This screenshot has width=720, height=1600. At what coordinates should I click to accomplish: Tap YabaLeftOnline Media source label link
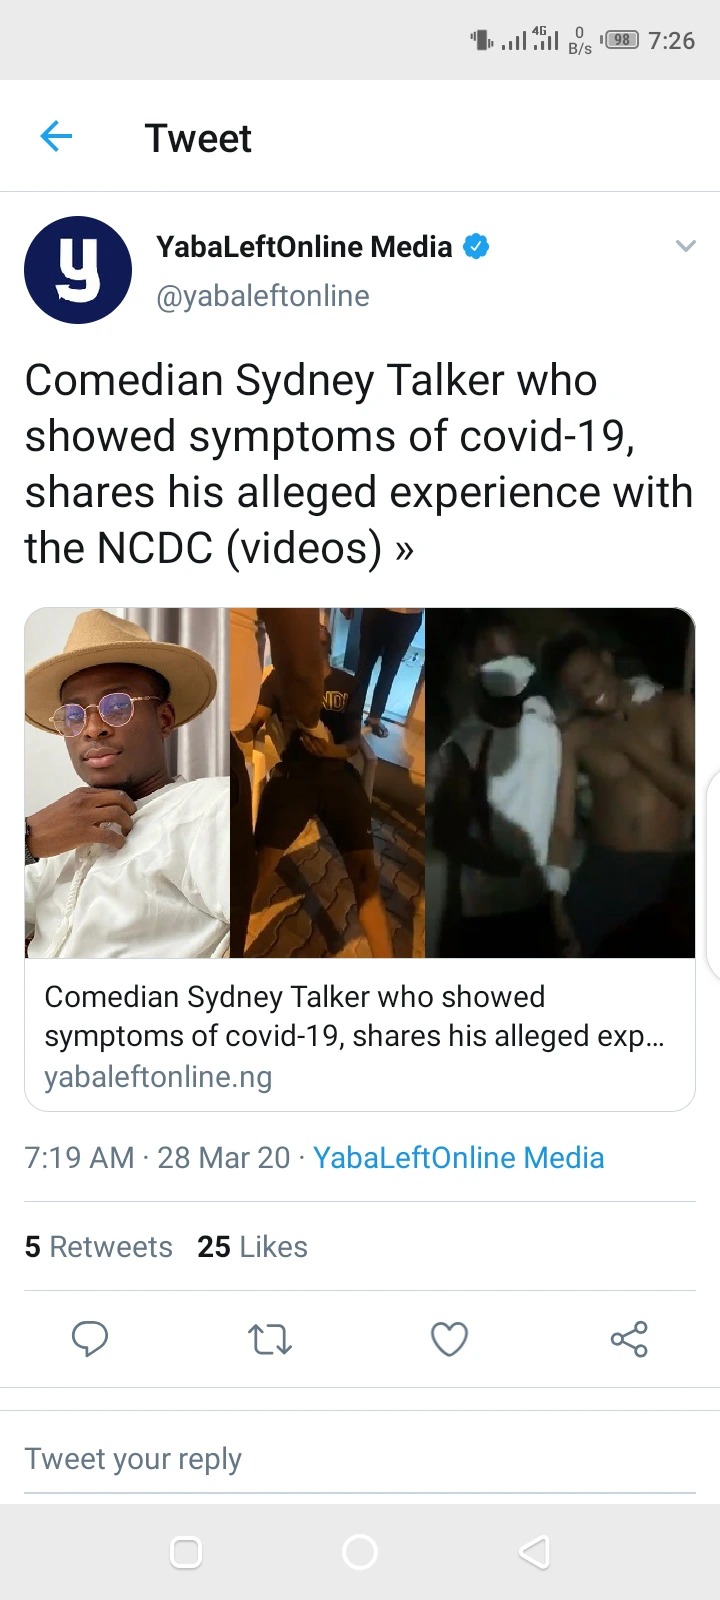click(x=458, y=1157)
